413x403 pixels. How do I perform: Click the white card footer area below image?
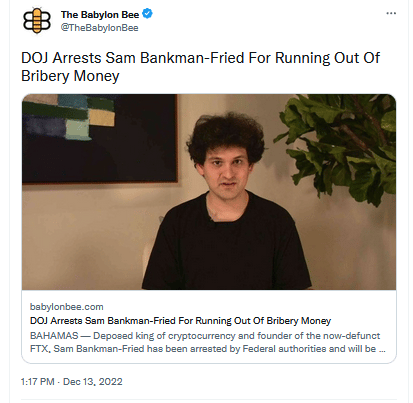(x=209, y=326)
